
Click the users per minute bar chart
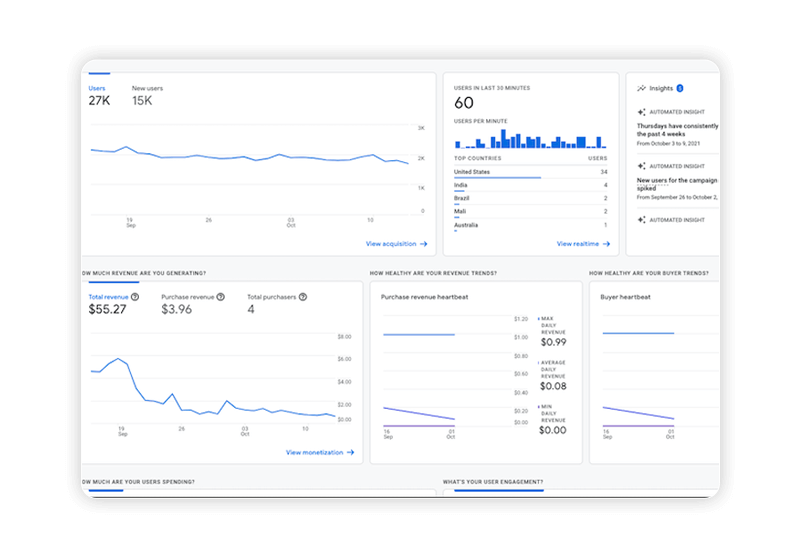(x=531, y=138)
